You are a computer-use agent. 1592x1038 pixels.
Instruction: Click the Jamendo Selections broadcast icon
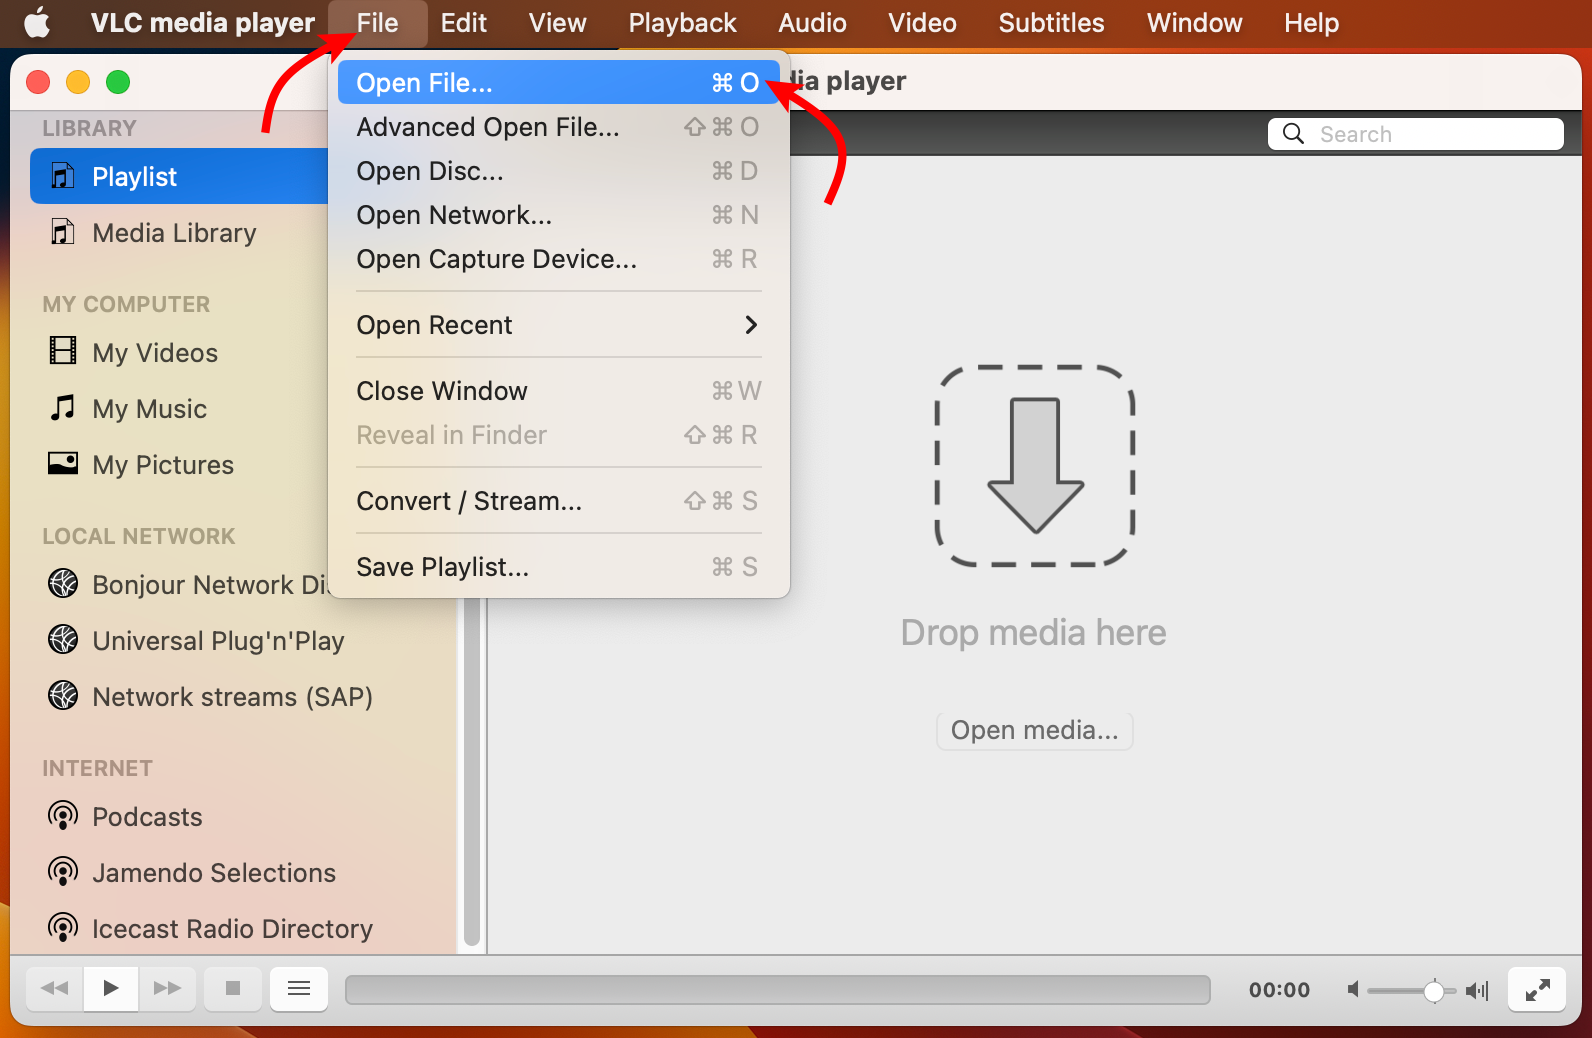coord(63,872)
